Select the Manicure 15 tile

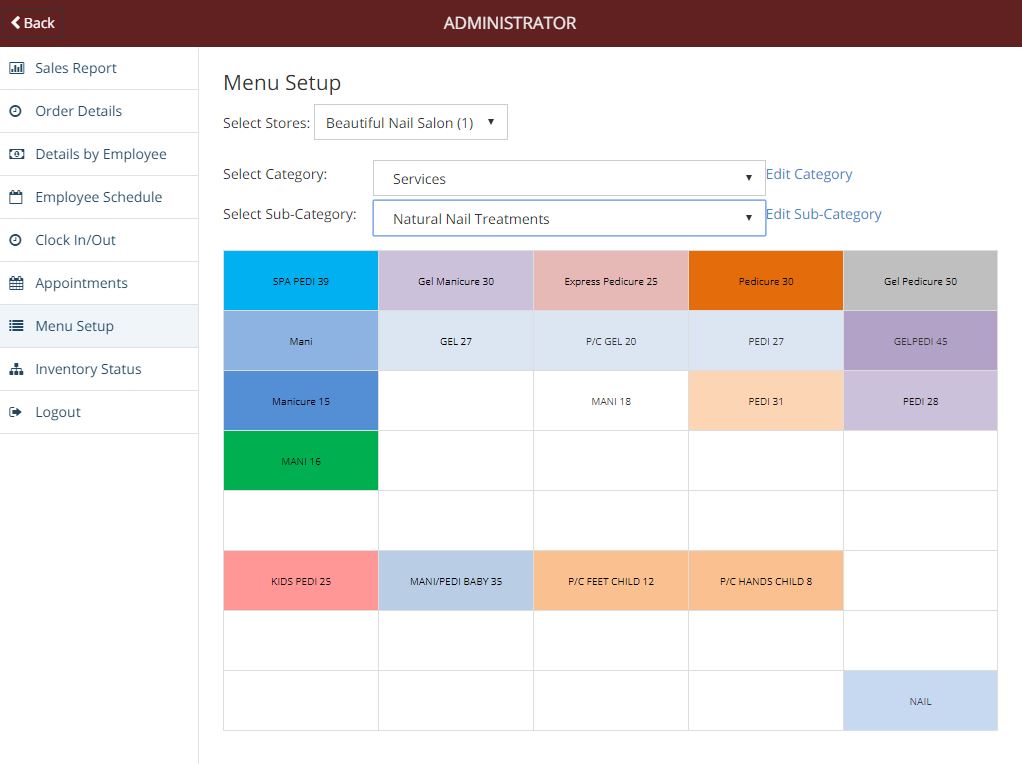[300, 401]
